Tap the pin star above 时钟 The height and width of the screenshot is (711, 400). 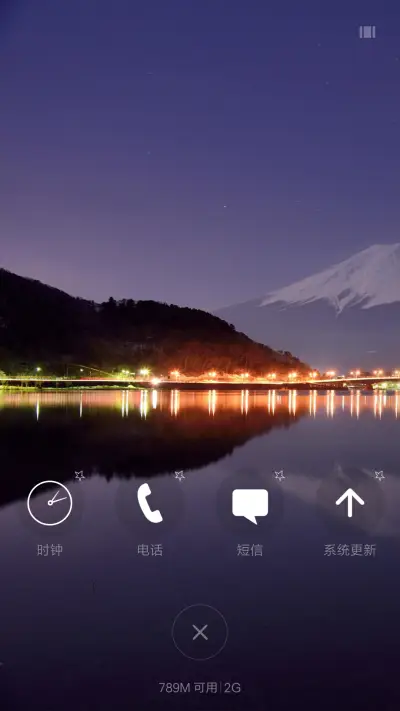point(80,476)
